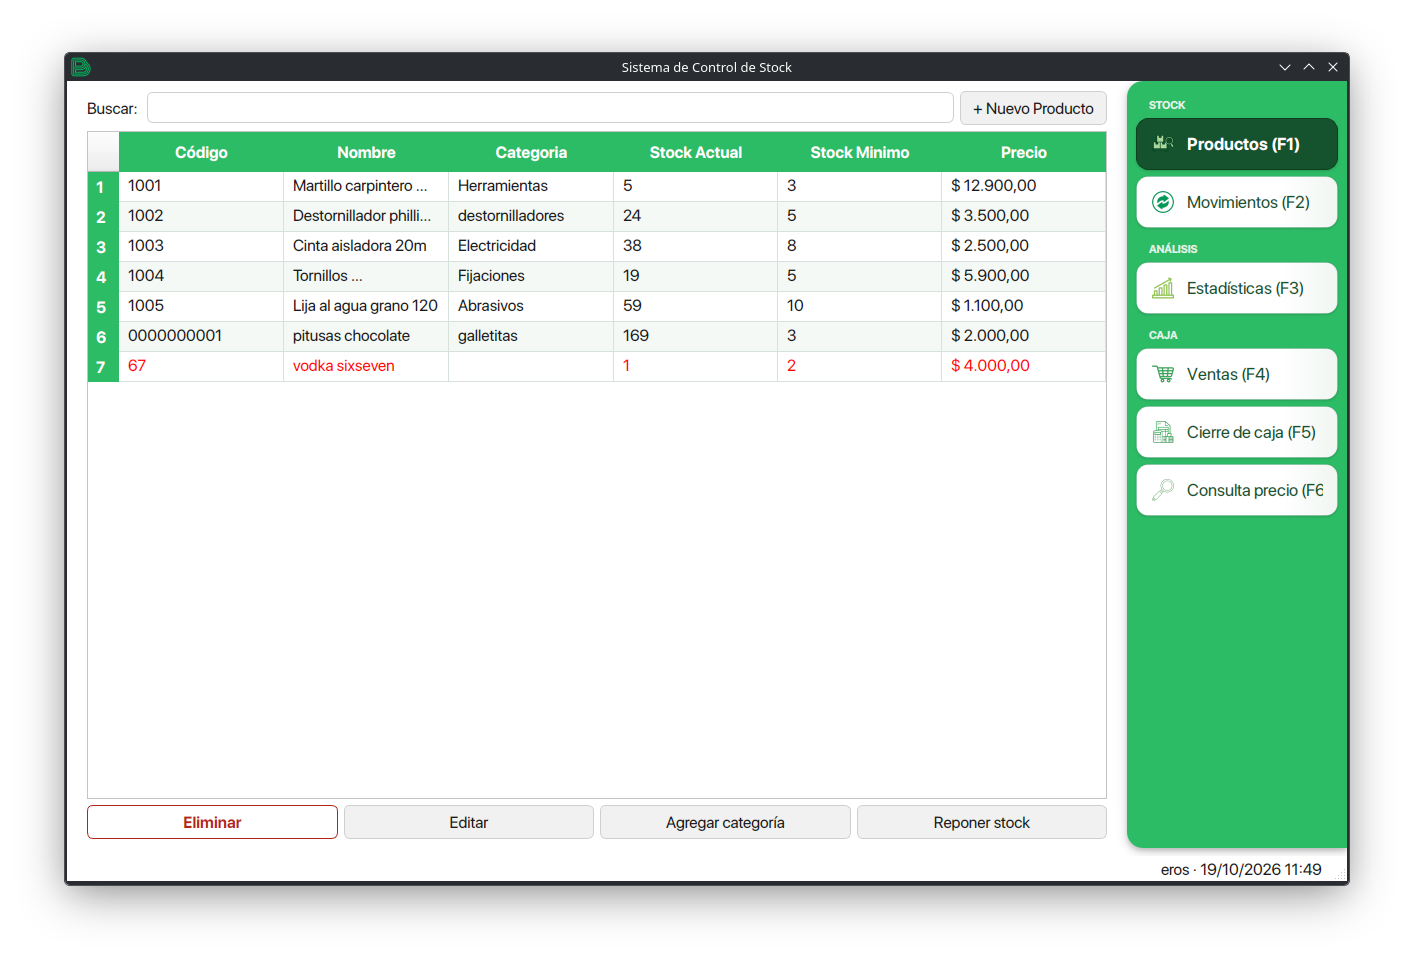
Task: Select the '$ 1.100,00' price cell
Action: tap(1024, 306)
